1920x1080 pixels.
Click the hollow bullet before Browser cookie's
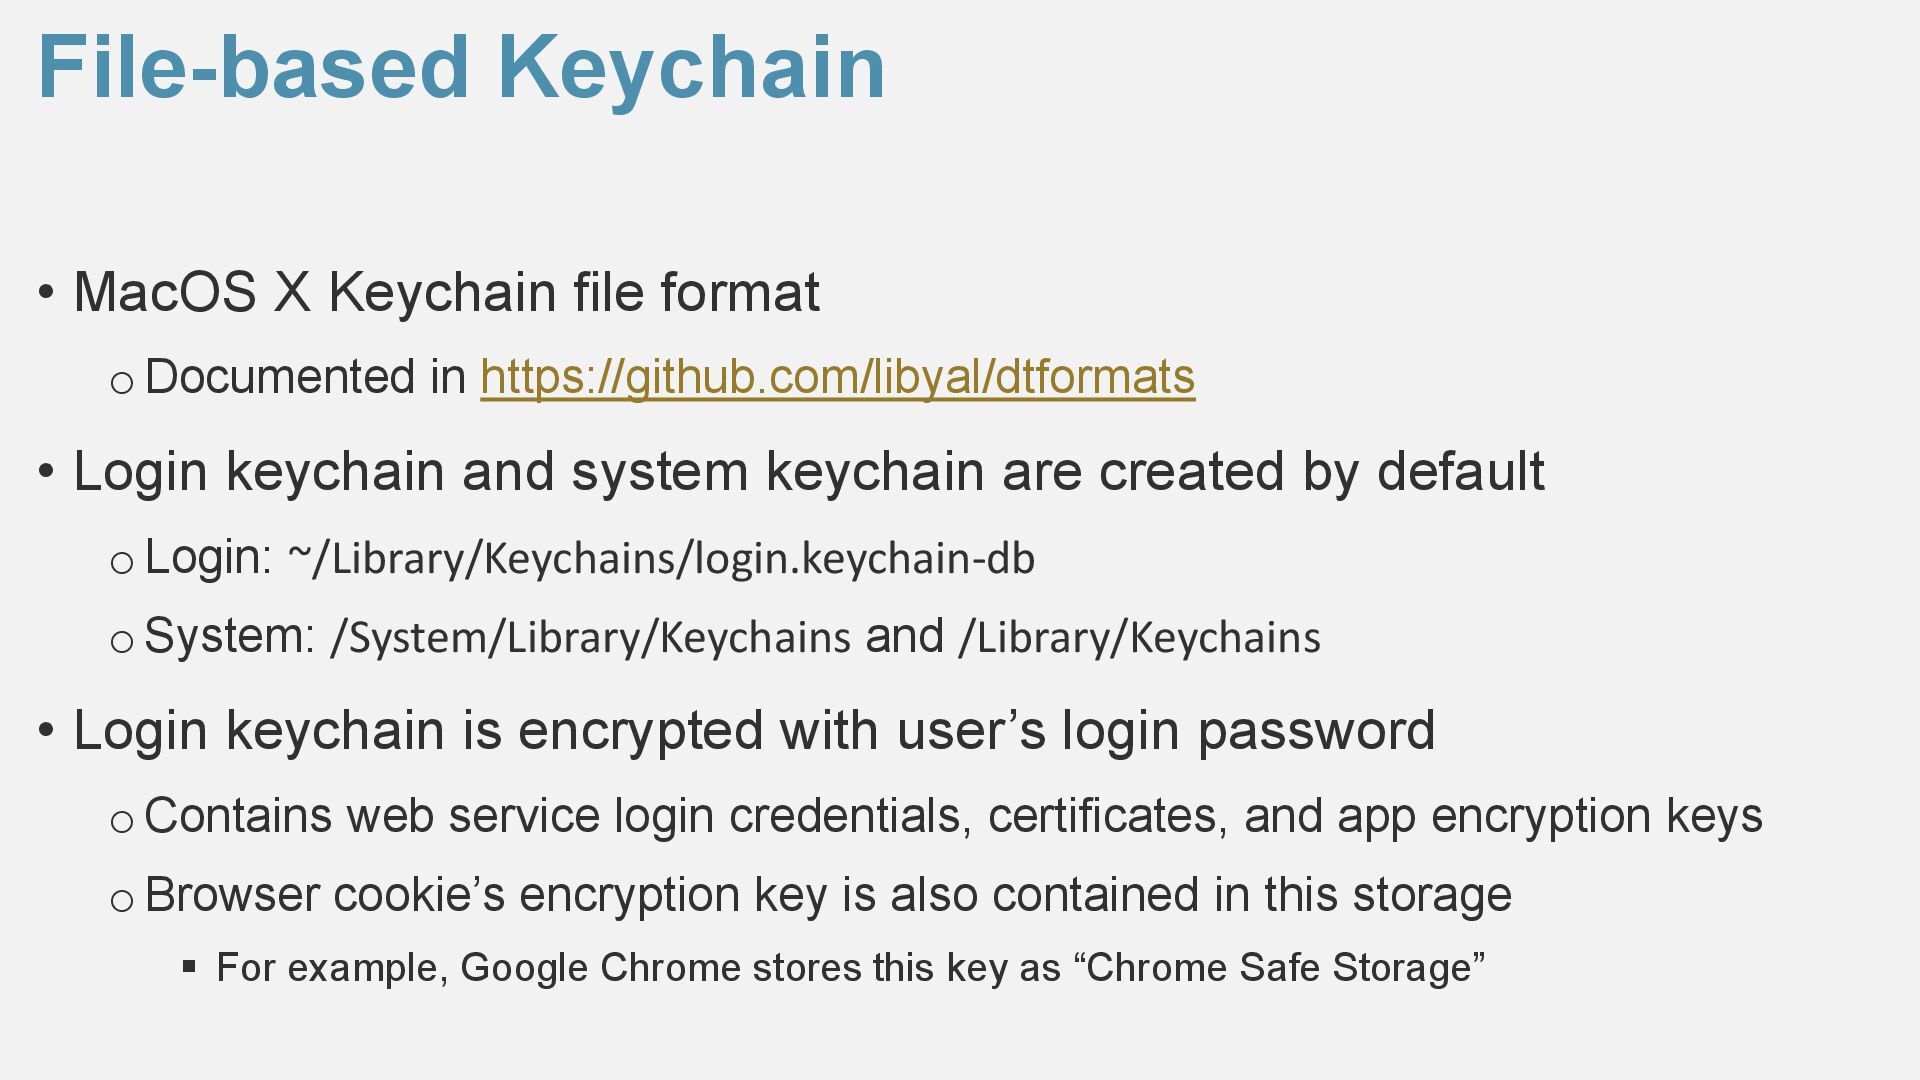click(x=121, y=901)
